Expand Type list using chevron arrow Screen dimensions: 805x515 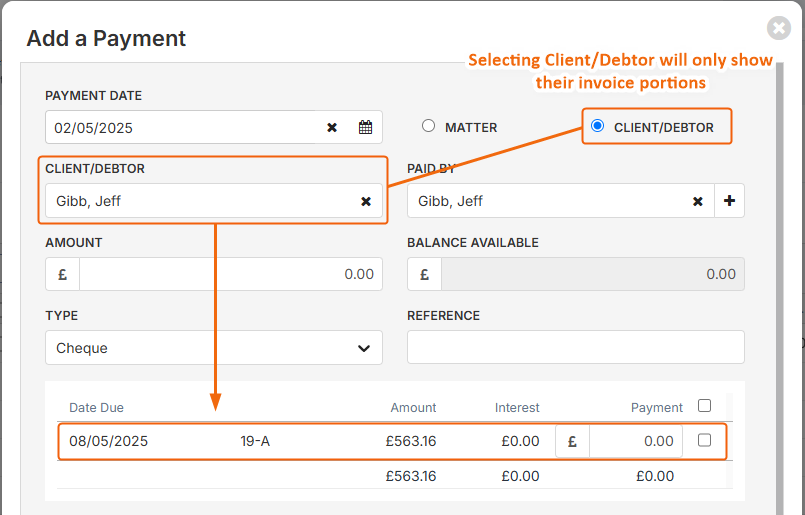point(364,348)
